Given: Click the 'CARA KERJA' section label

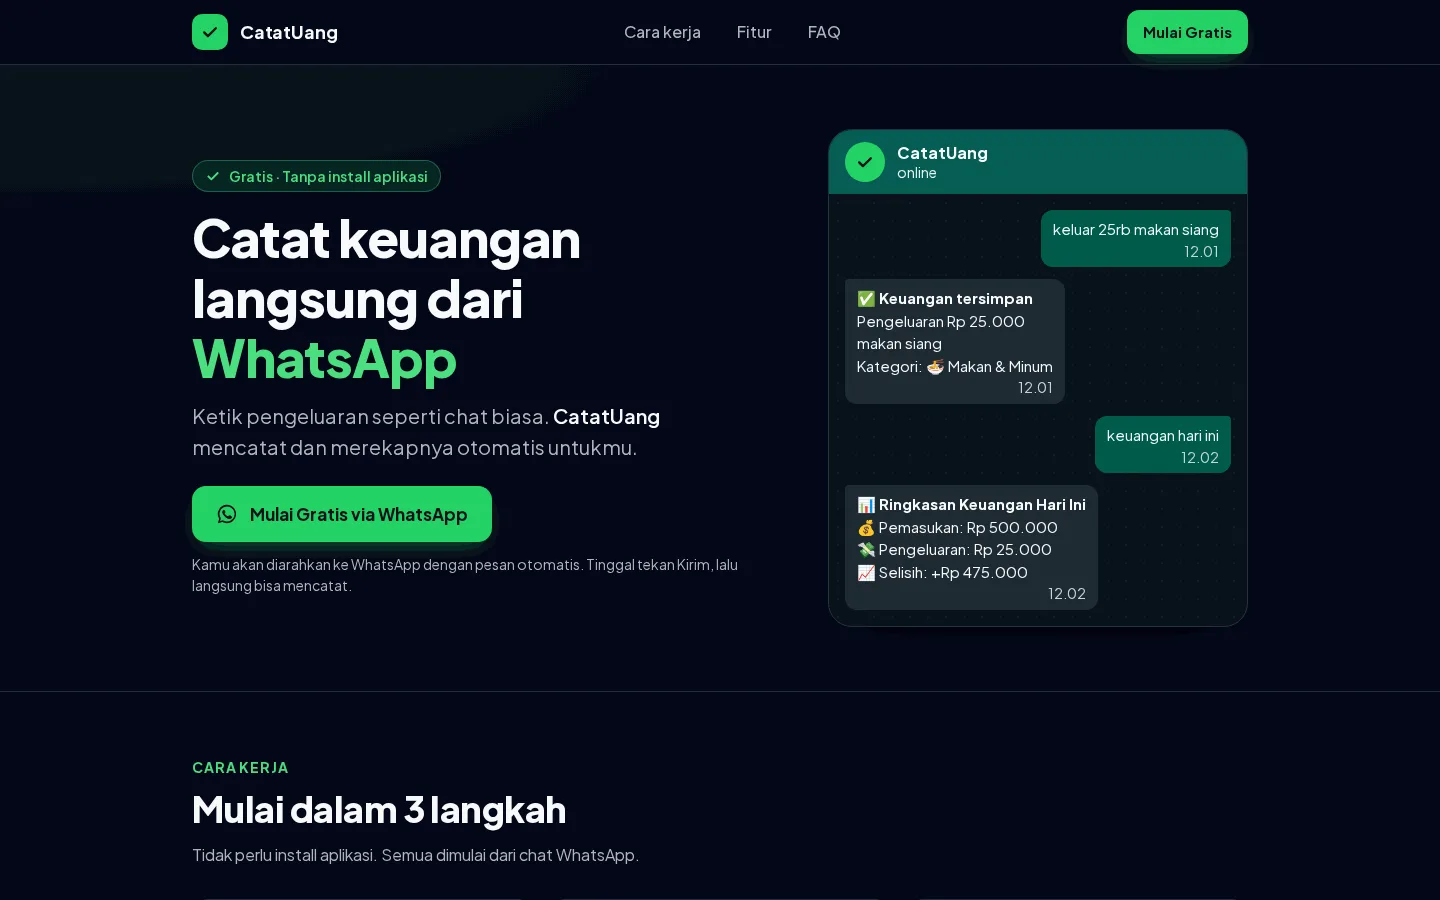Looking at the screenshot, I should pyautogui.click(x=240, y=768).
